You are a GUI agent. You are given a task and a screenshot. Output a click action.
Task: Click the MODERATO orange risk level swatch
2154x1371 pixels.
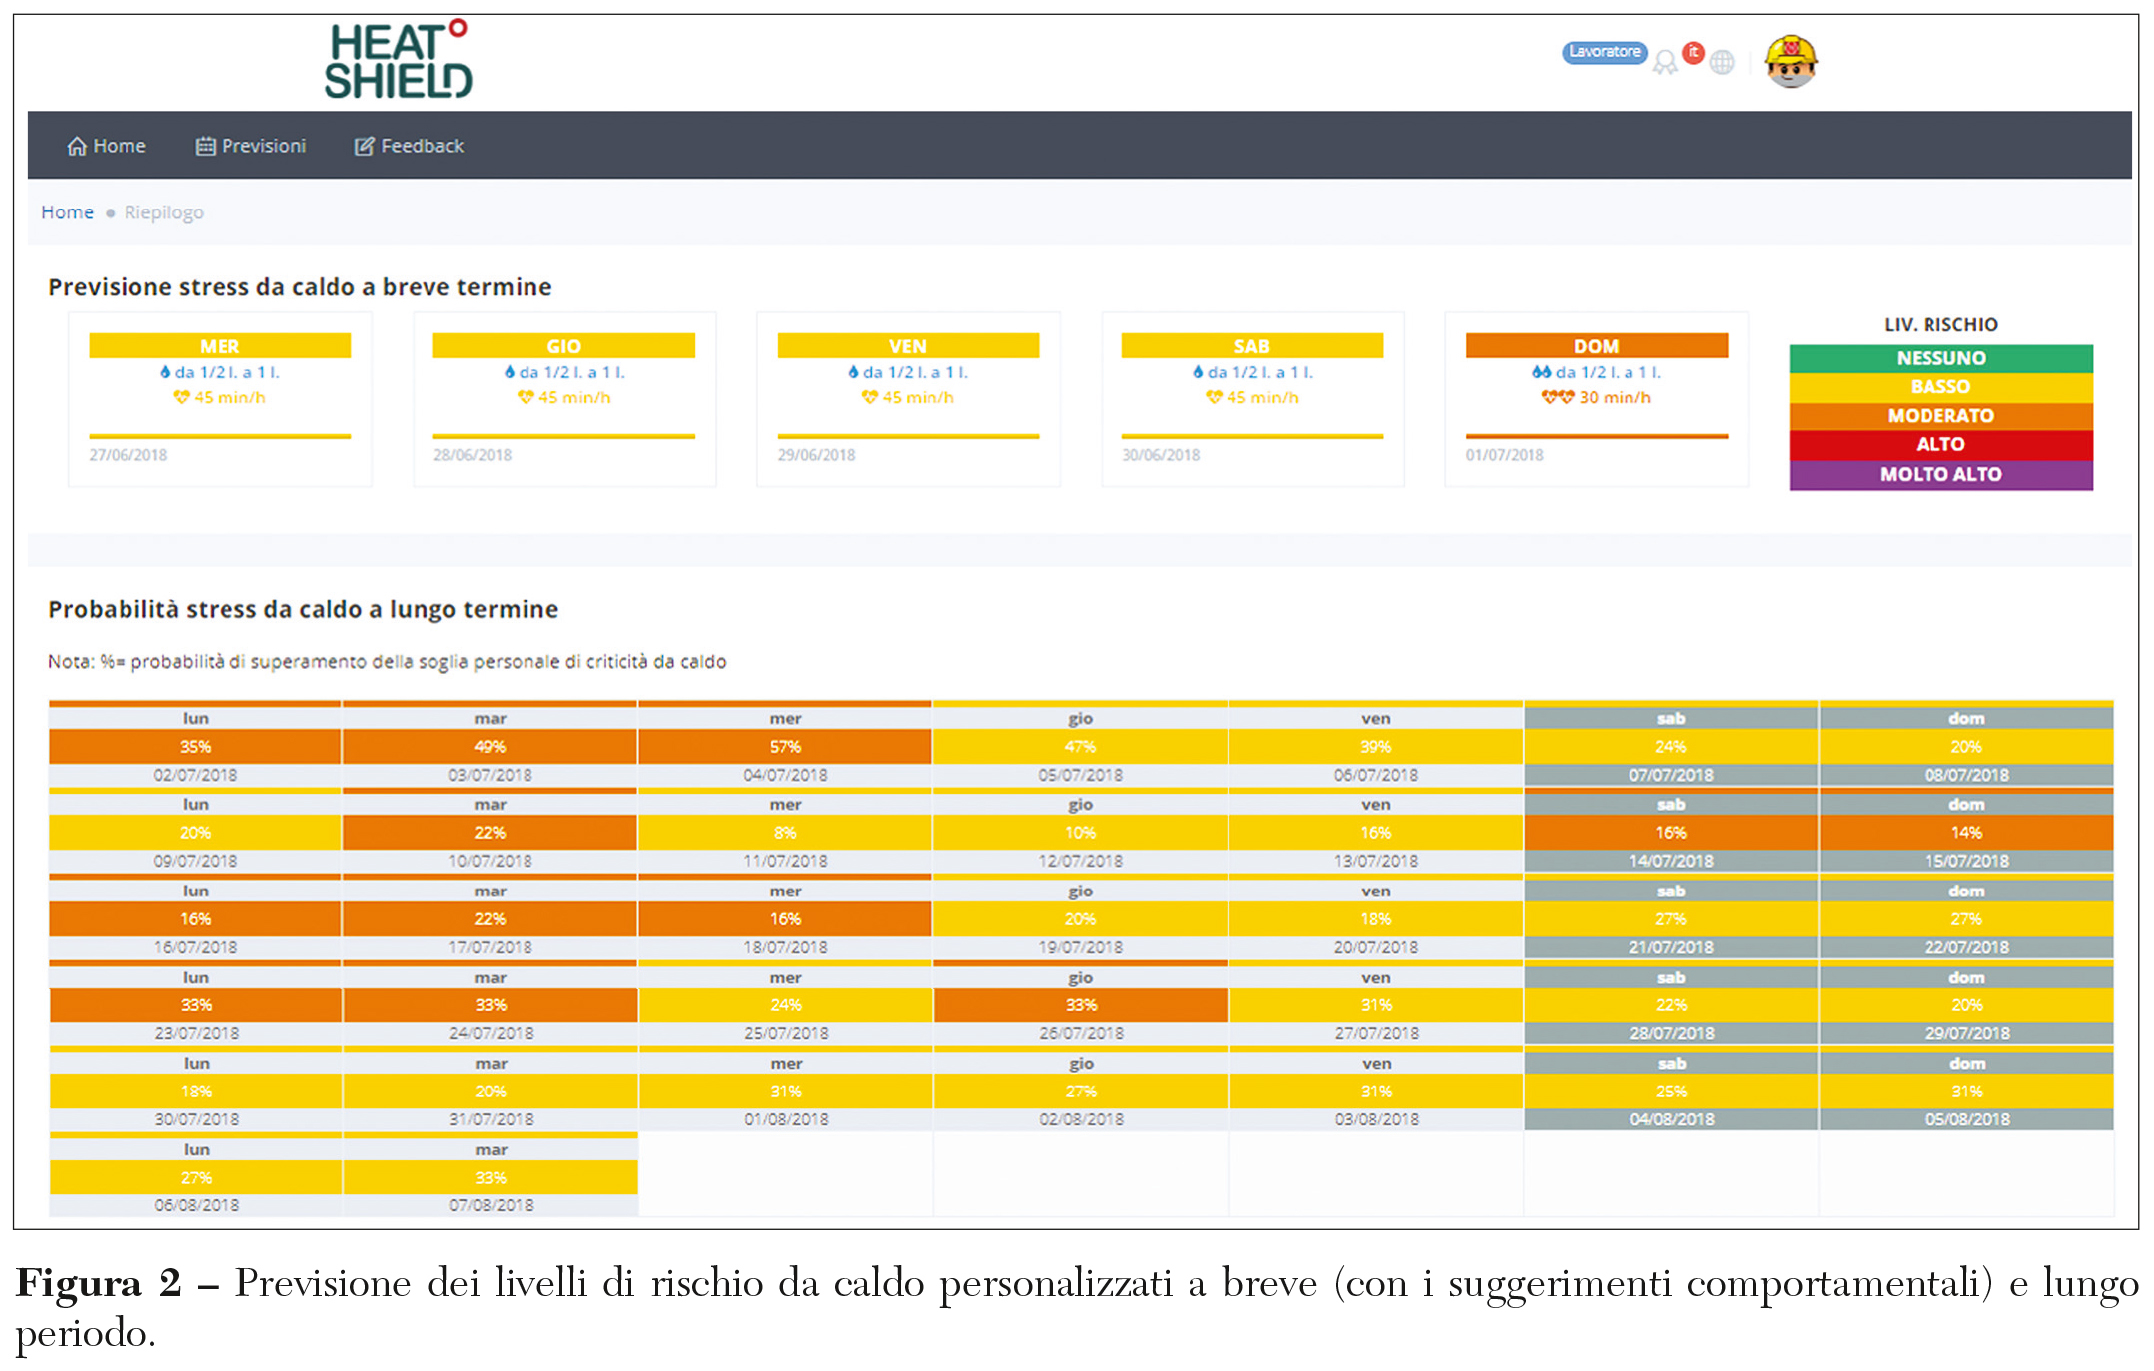tap(1940, 416)
